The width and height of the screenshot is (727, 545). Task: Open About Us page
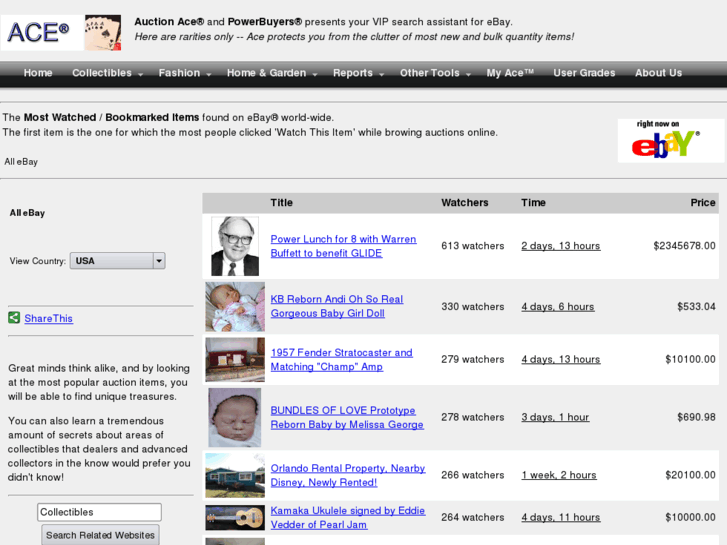[x=658, y=73]
